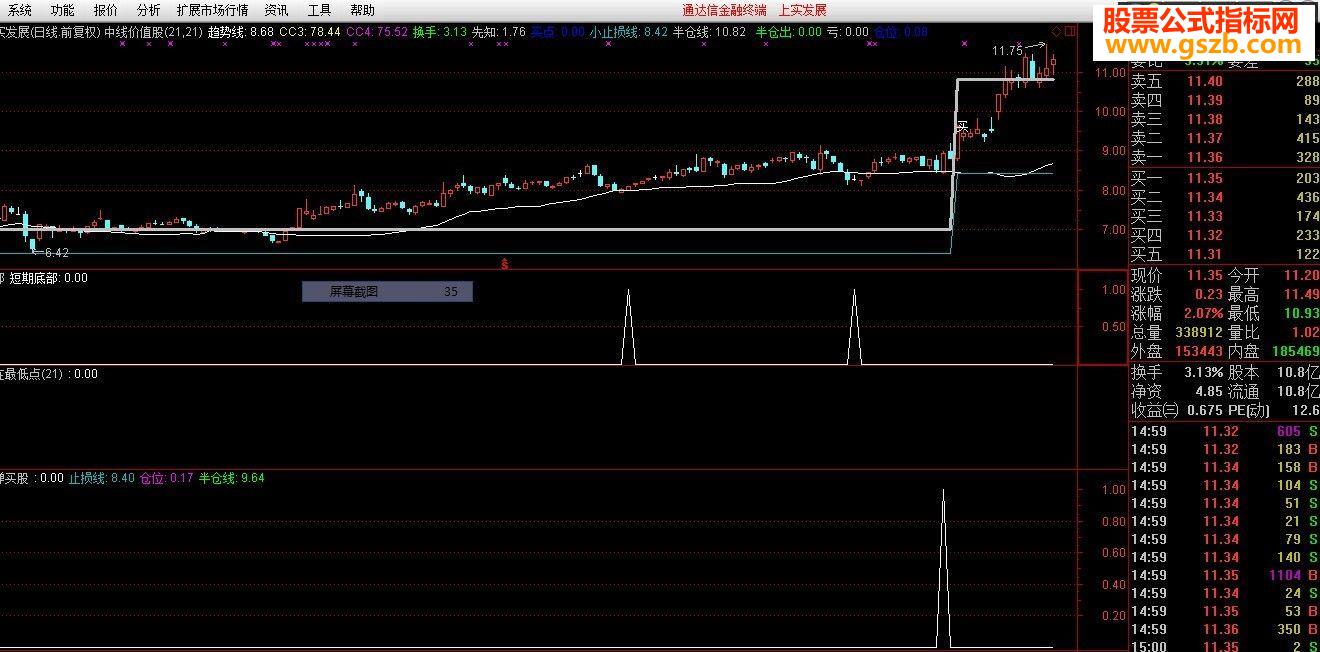This screenshot has height=652, width=1320.
Task: Click the 卖五 11.40 order row
Action: [x=1225, y=81]
